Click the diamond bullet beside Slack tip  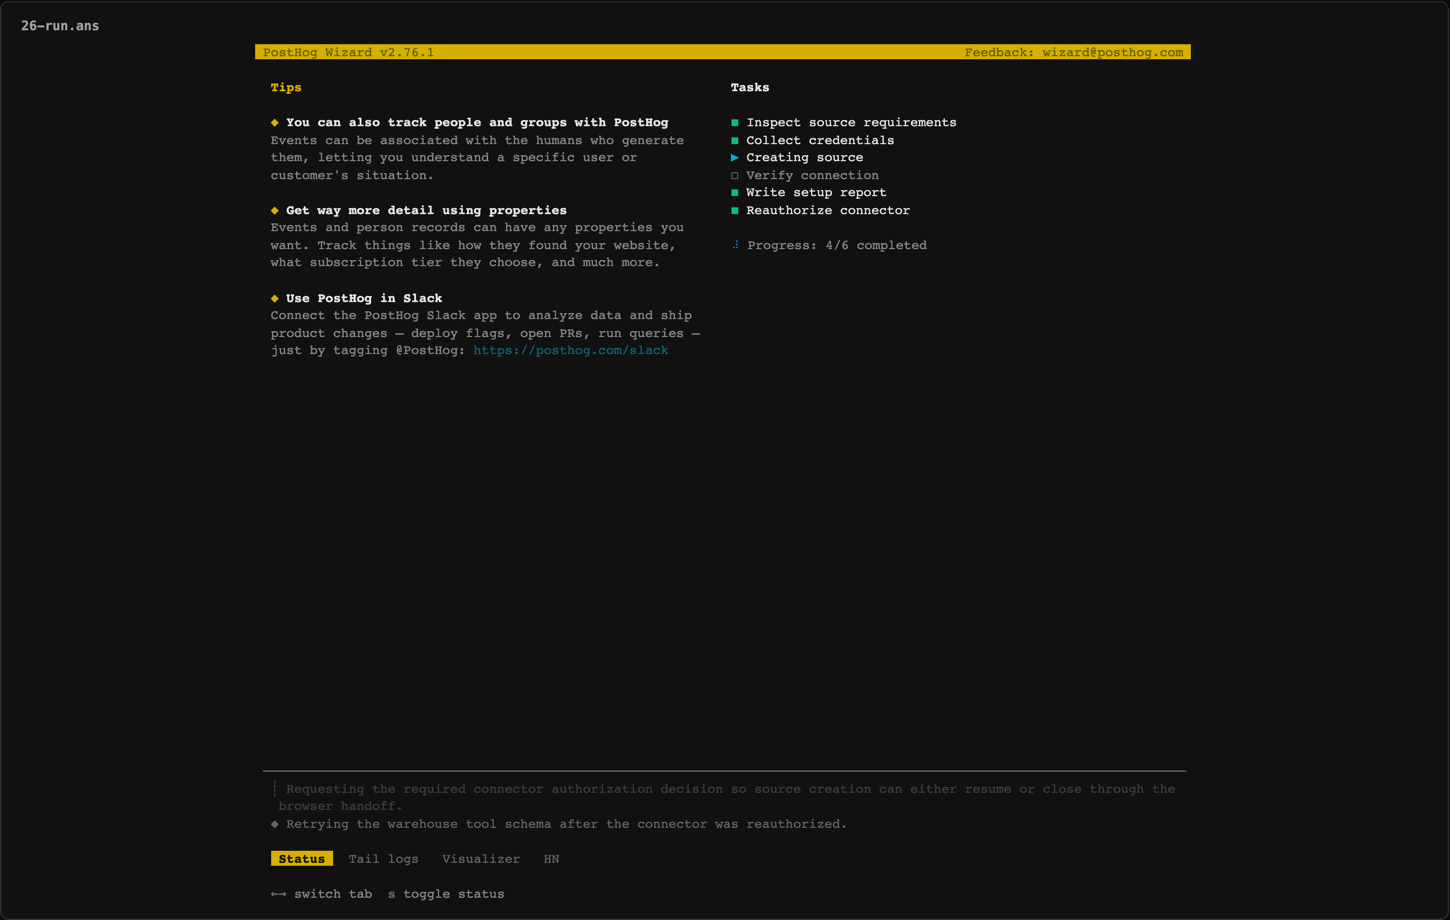point(275,298)
